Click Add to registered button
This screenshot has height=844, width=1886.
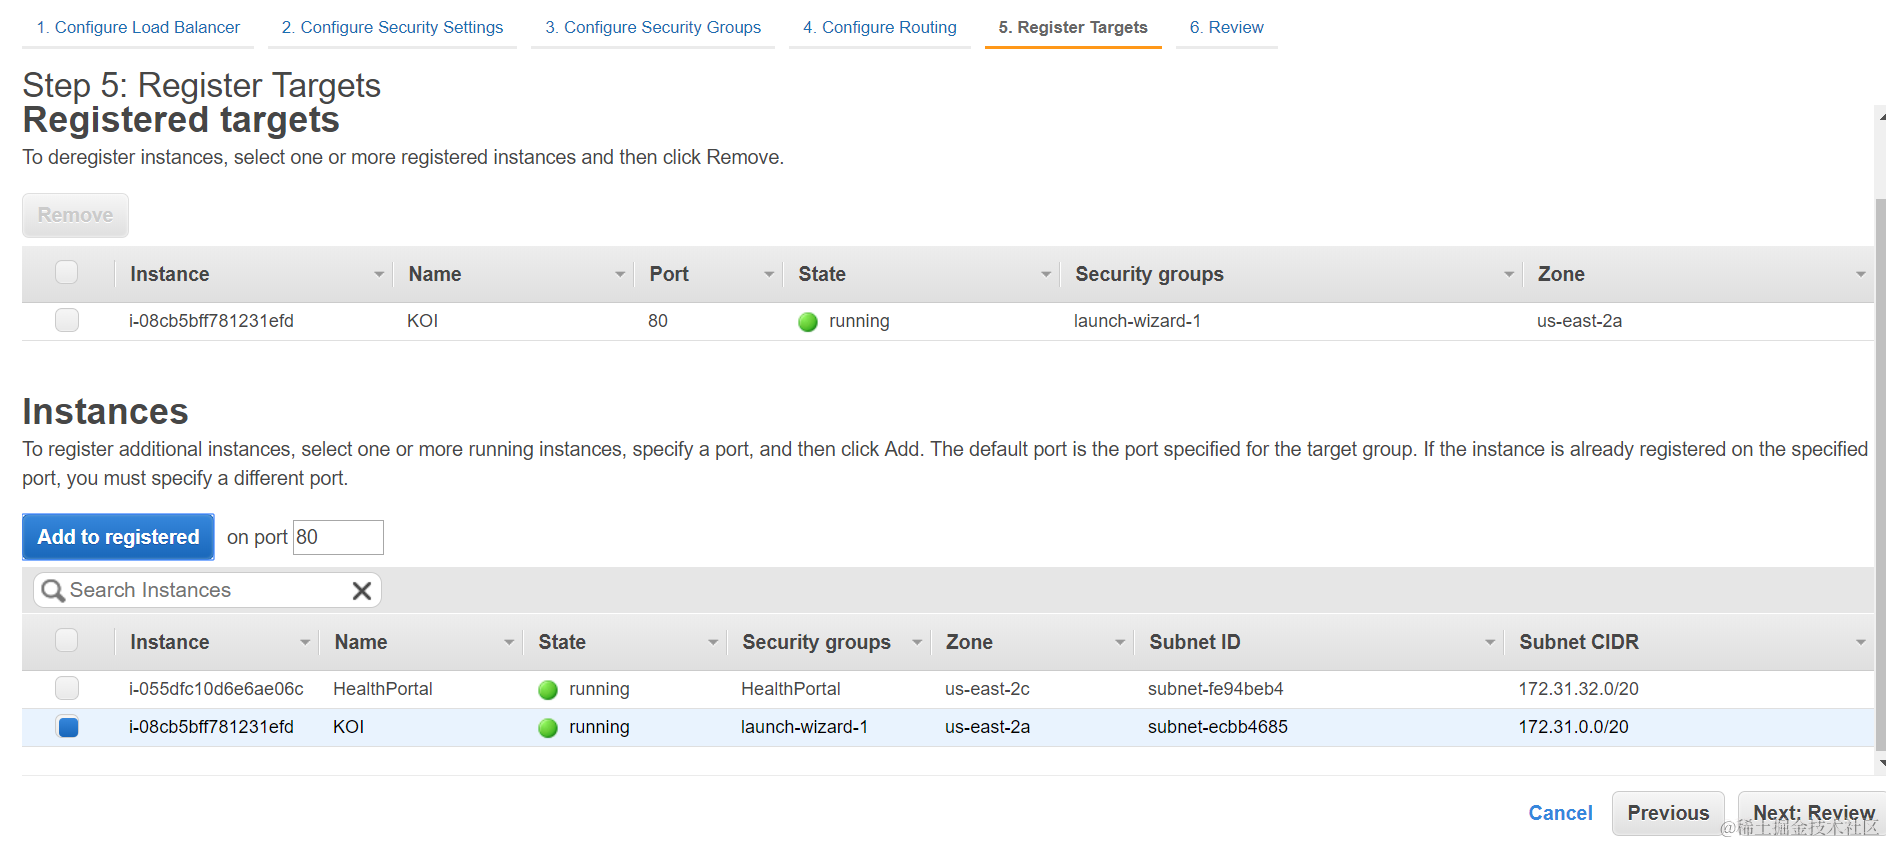(x=118, y=537)
